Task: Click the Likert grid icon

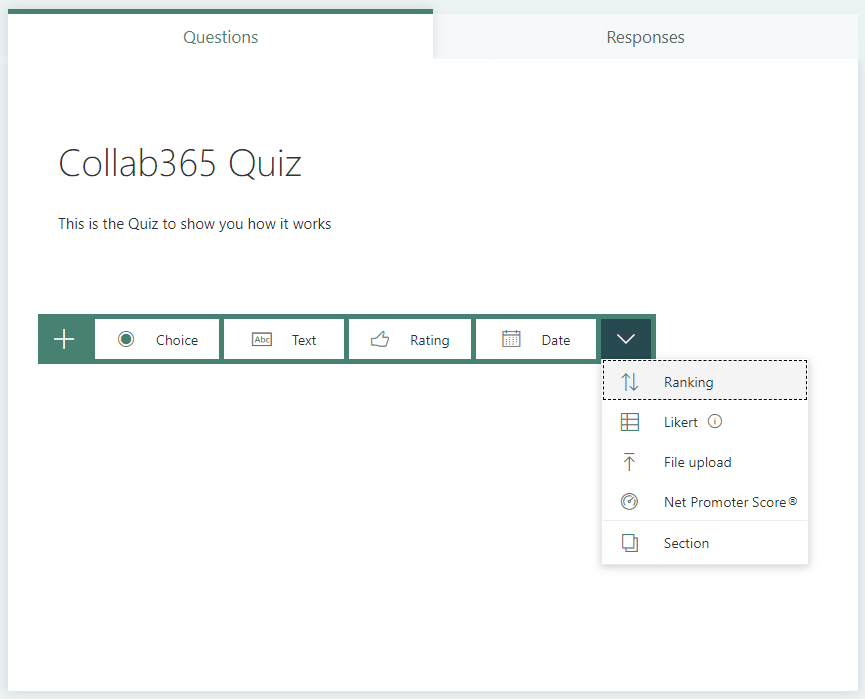Action: (x=630, y=422)
